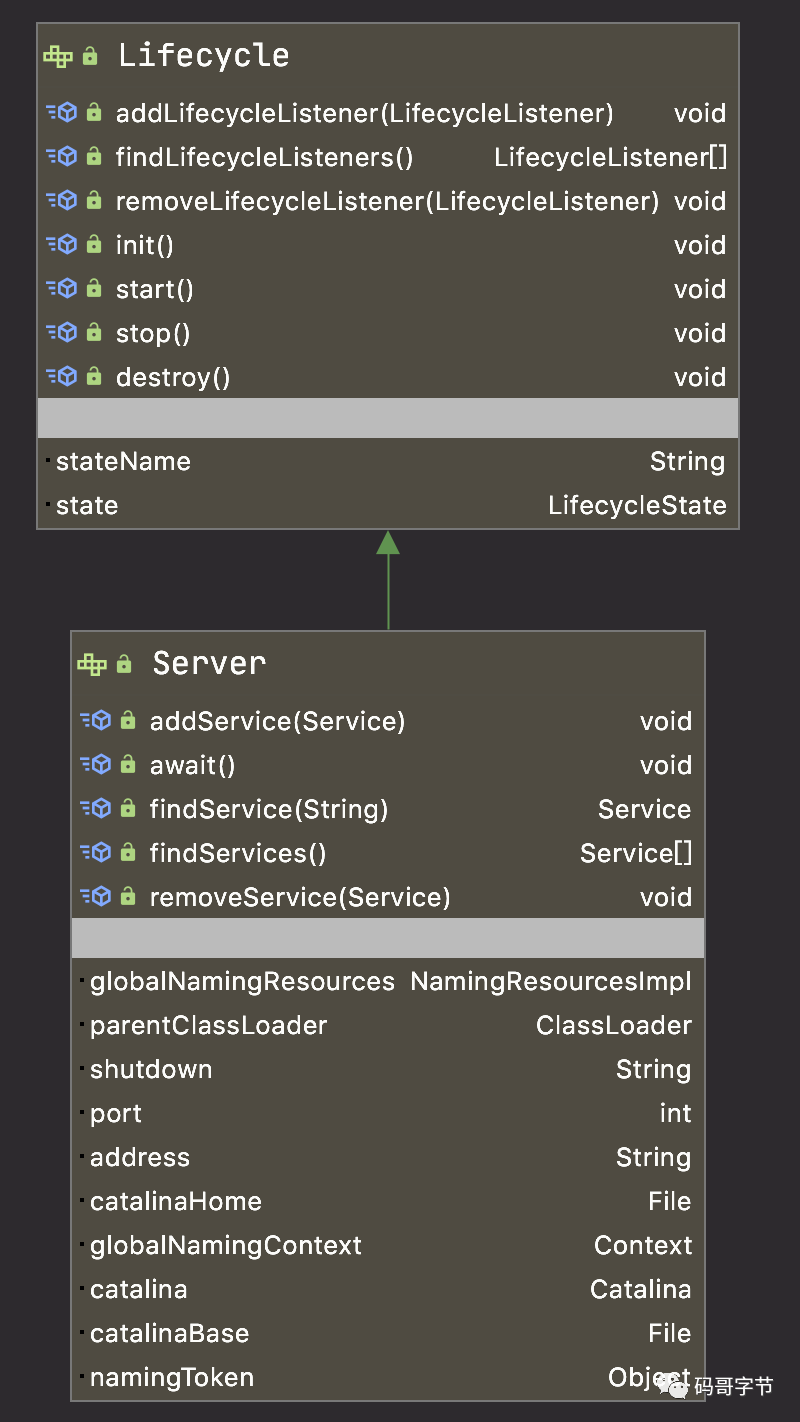This screenshot has height=1422, width=800.
Task: Click lock icon beside init() method
Action: point(94,245)
